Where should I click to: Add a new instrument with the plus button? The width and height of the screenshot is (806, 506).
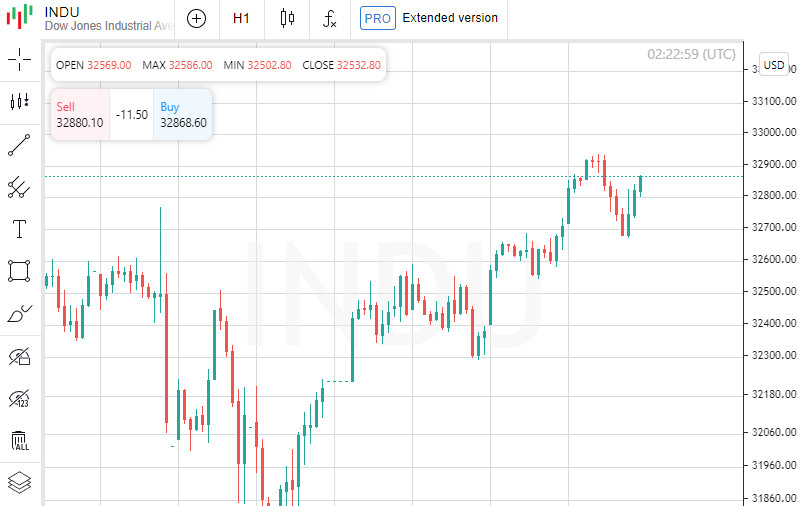coord(197,18)
